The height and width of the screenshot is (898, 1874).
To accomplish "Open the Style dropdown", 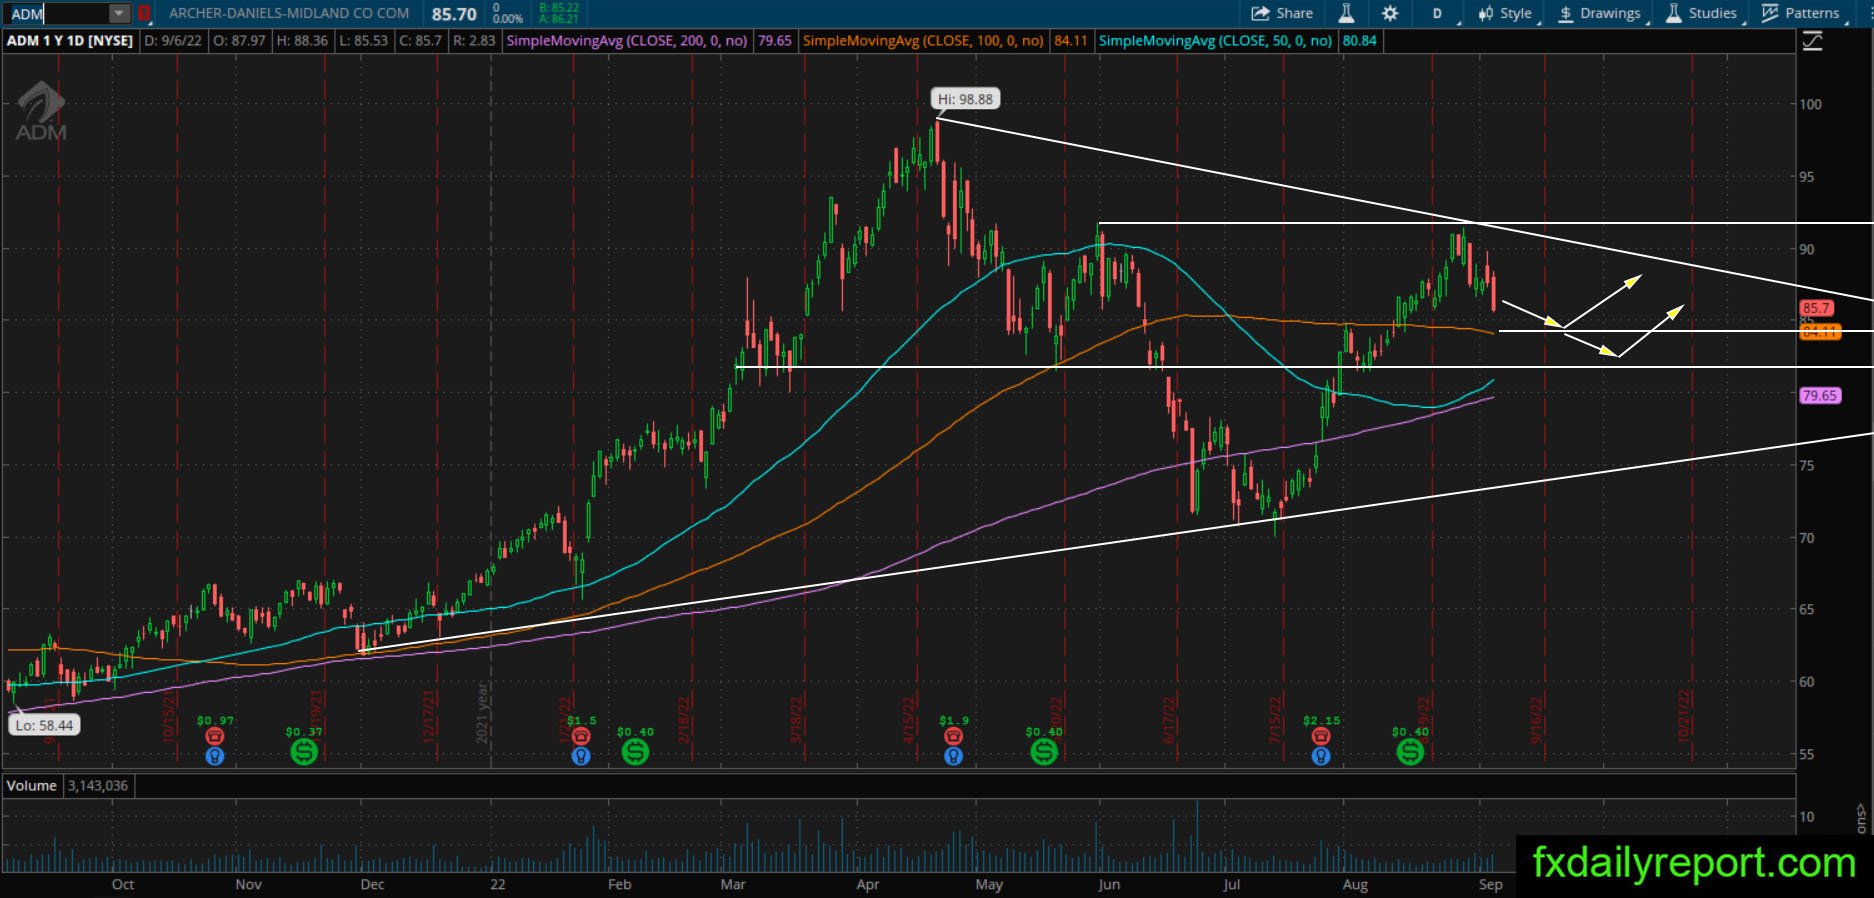I will [1507, 13].
